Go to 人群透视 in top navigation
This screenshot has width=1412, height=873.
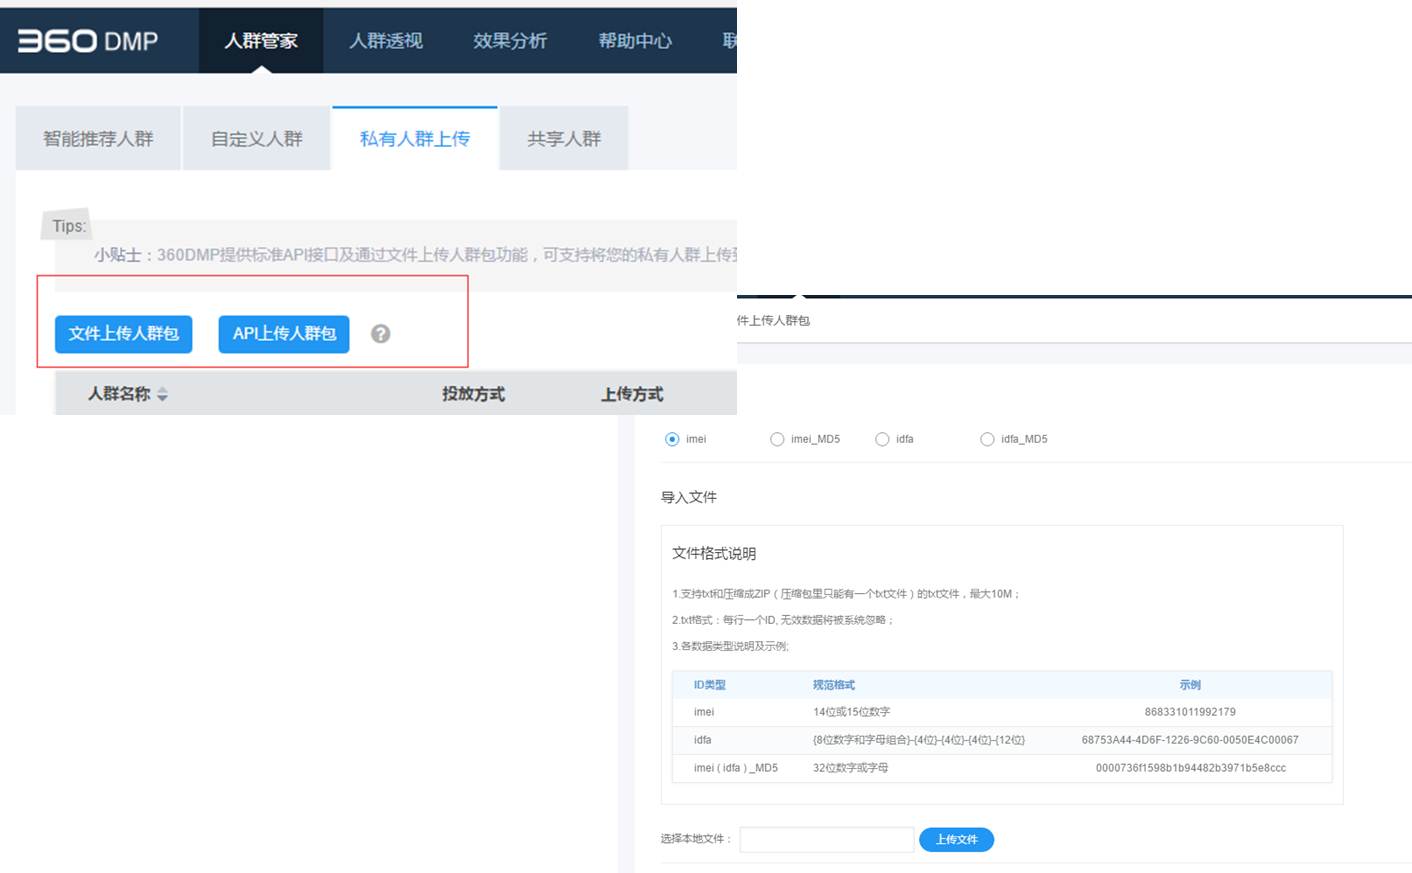(385, 41)
